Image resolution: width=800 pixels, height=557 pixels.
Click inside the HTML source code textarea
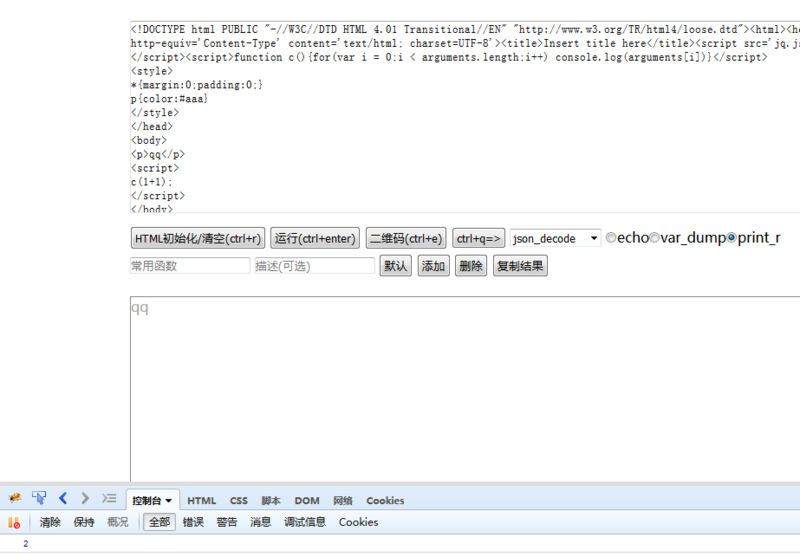(465, 117)
